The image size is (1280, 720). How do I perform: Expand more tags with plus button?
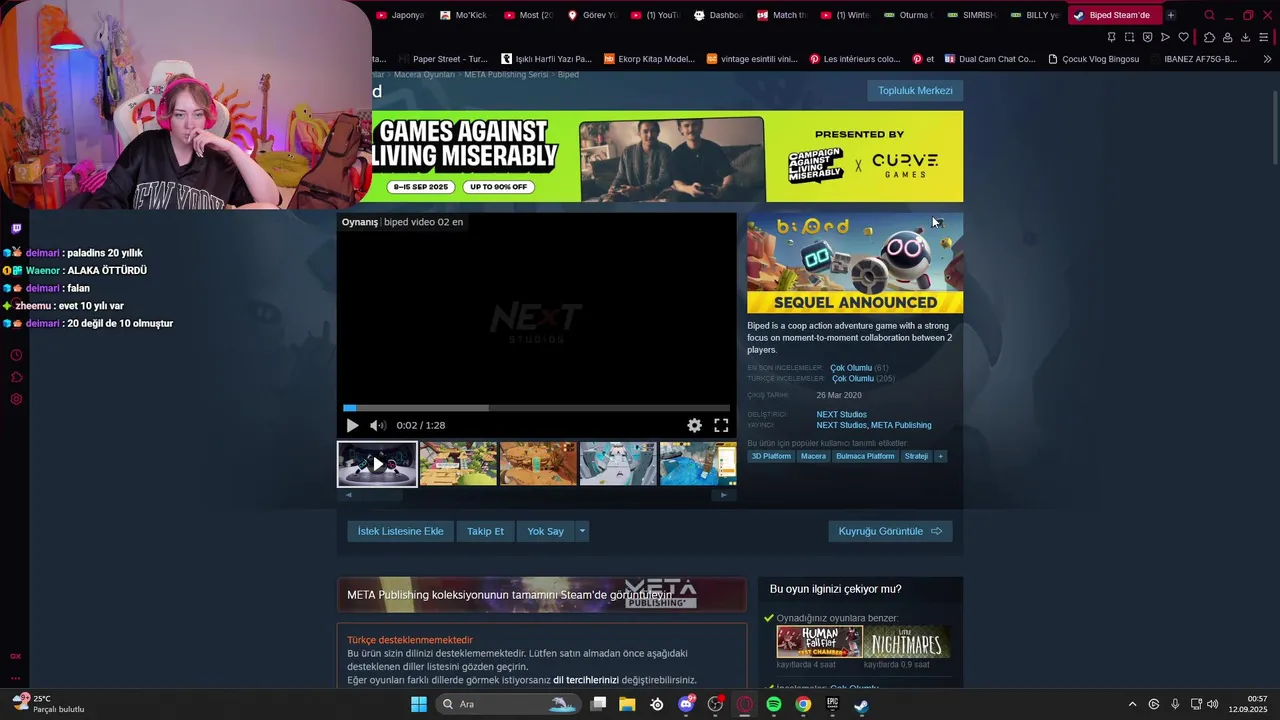[940, 456]
